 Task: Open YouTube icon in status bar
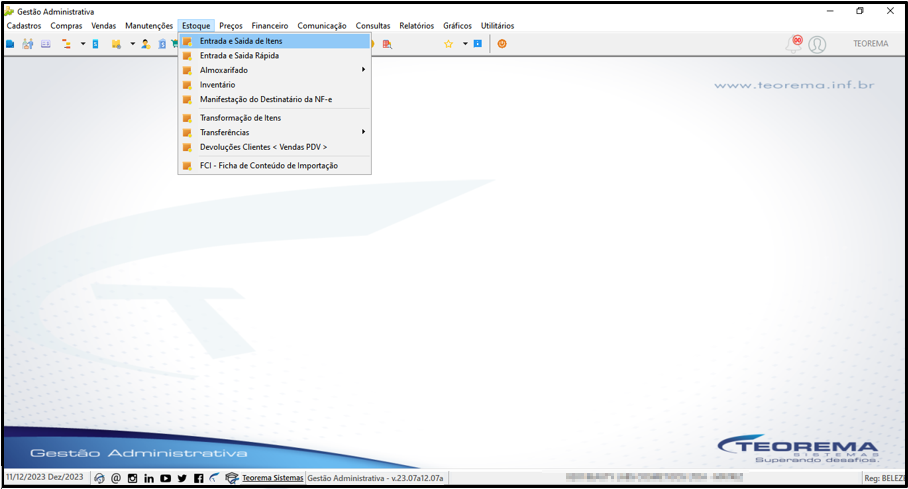coord(166,478)
